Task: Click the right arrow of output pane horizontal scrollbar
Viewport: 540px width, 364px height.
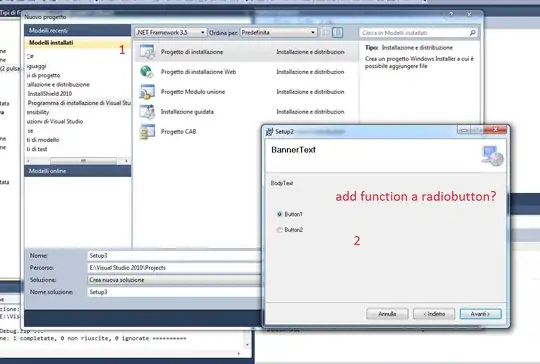Action: coord(239,353)
